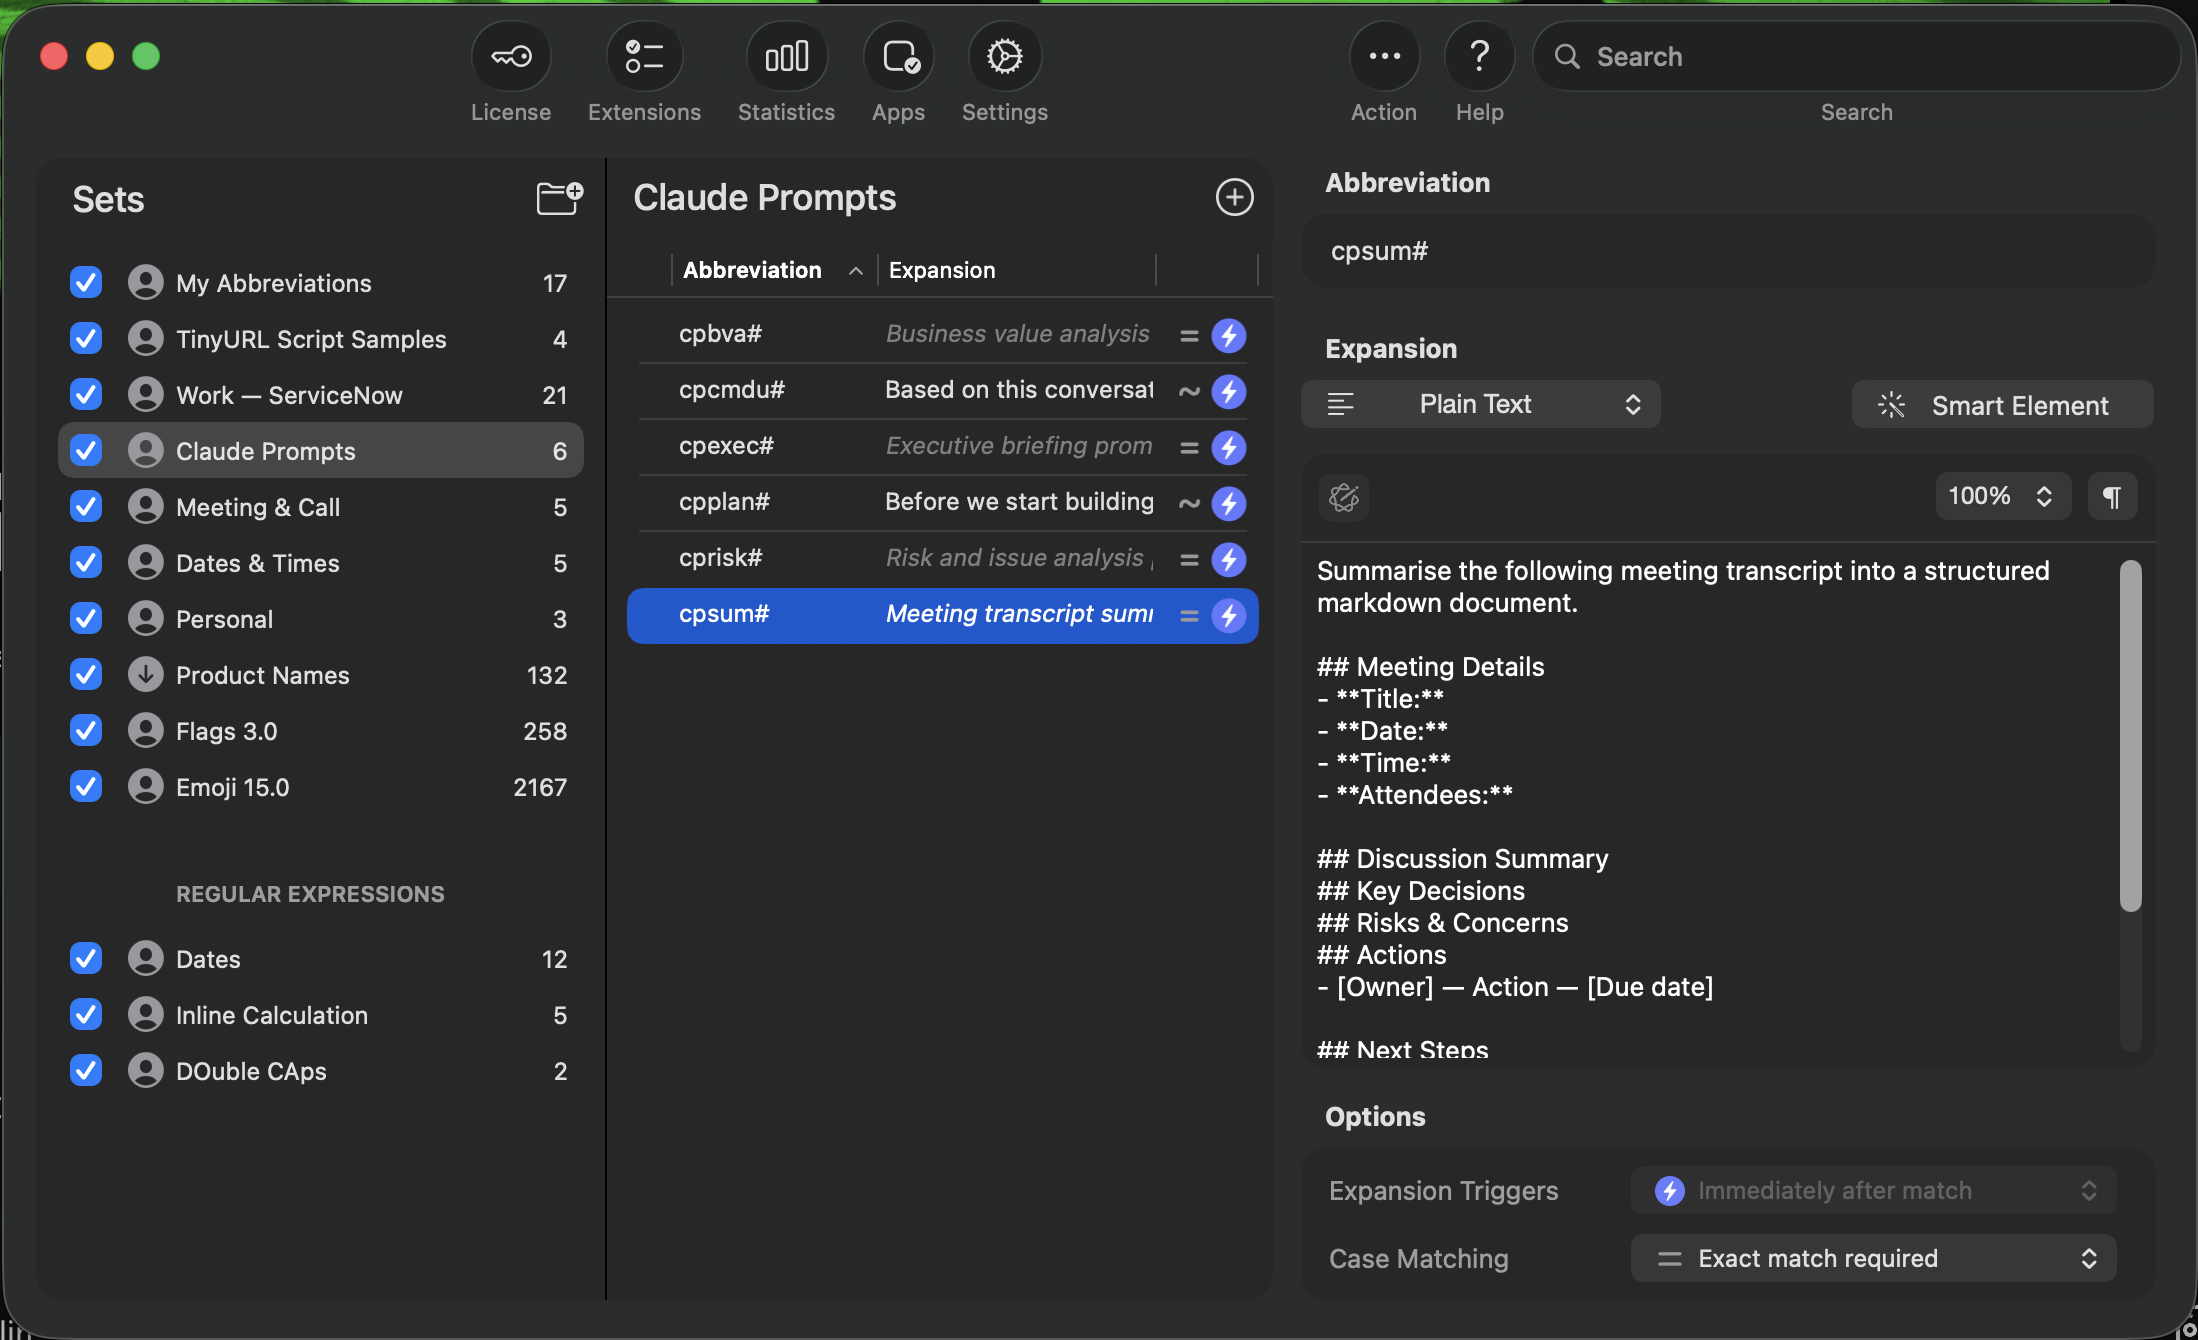Open the Emoji 15.0 set

320,787
